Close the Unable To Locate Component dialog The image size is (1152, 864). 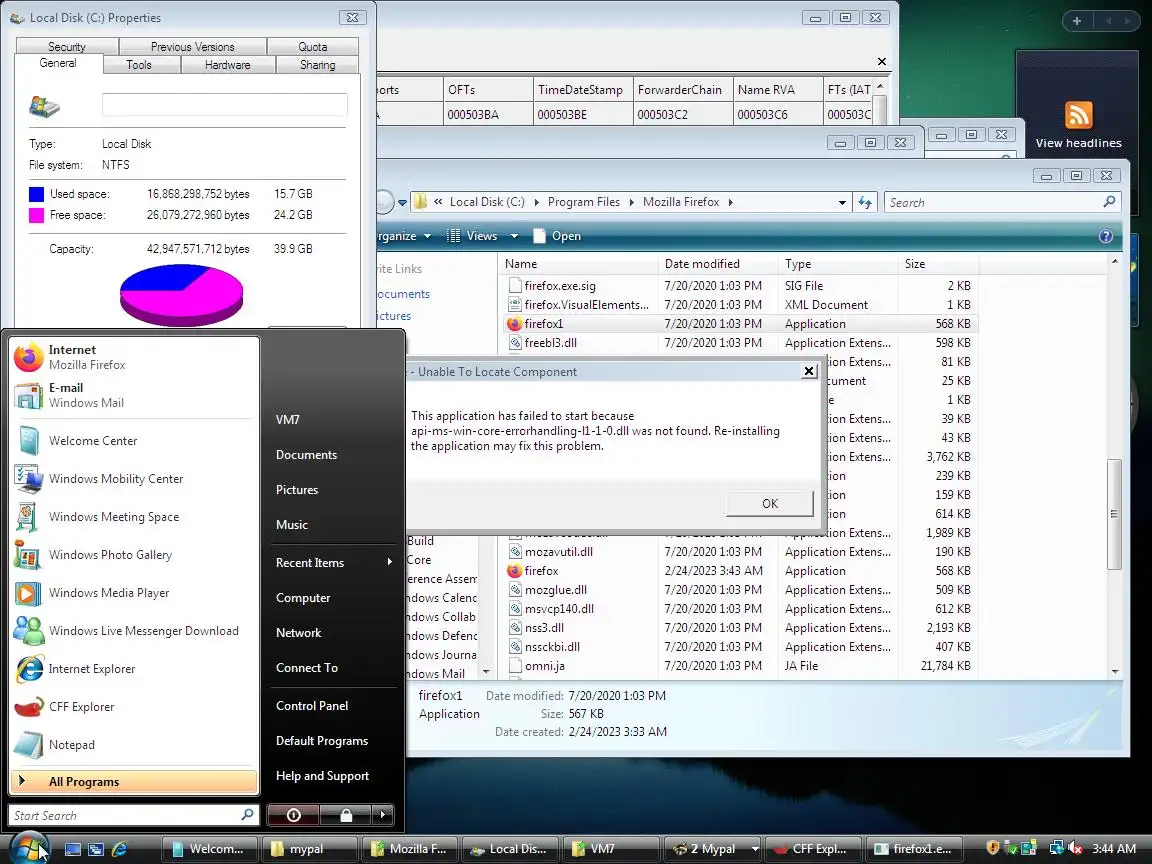808,371
